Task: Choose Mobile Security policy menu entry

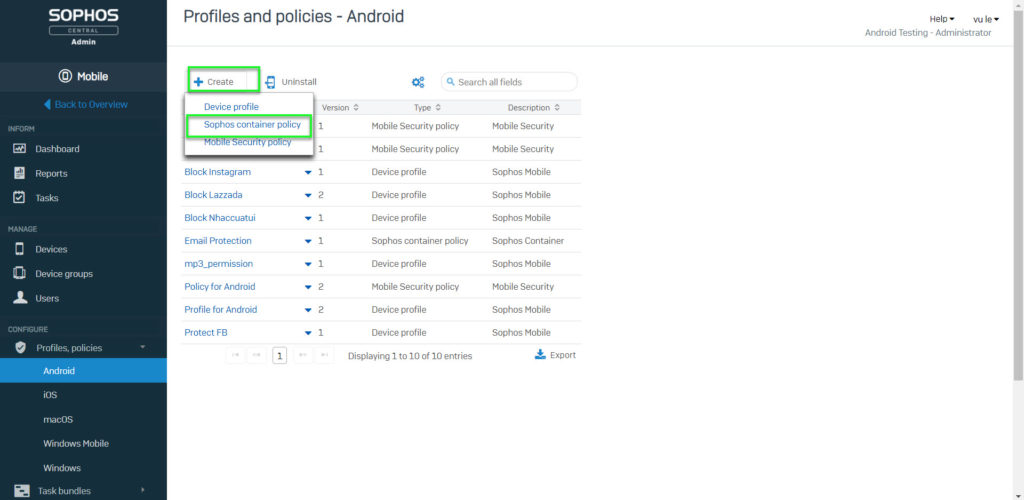Action: [x=248, y=142]
